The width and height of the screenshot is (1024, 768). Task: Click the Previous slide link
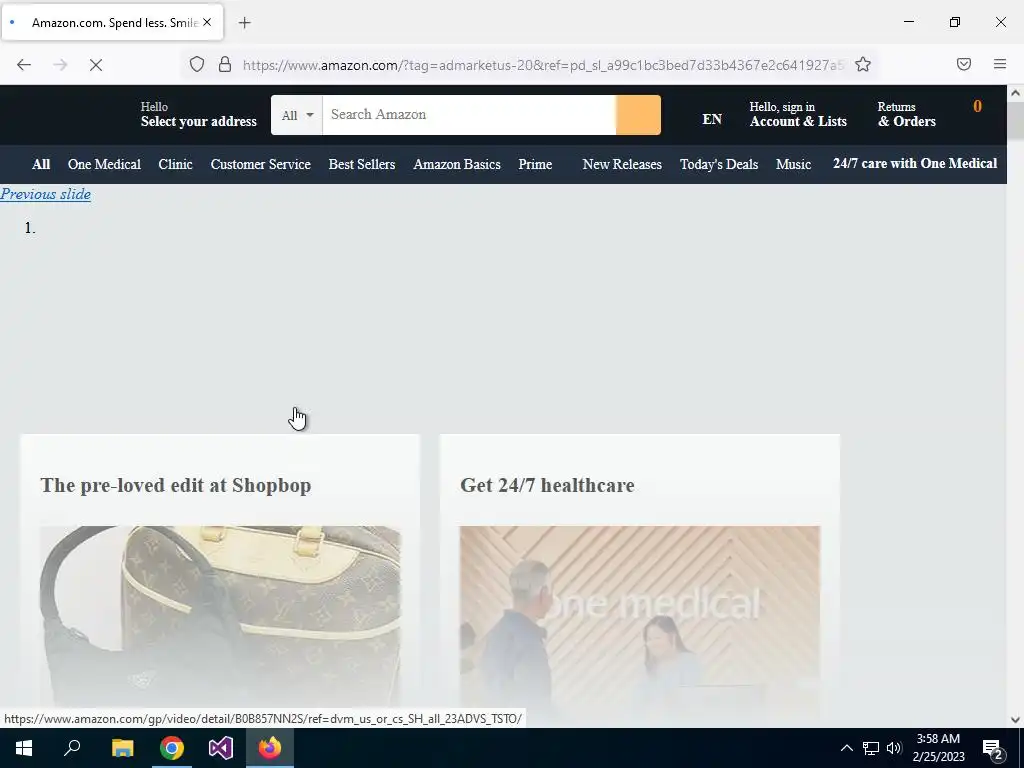[x=45, y=194]
